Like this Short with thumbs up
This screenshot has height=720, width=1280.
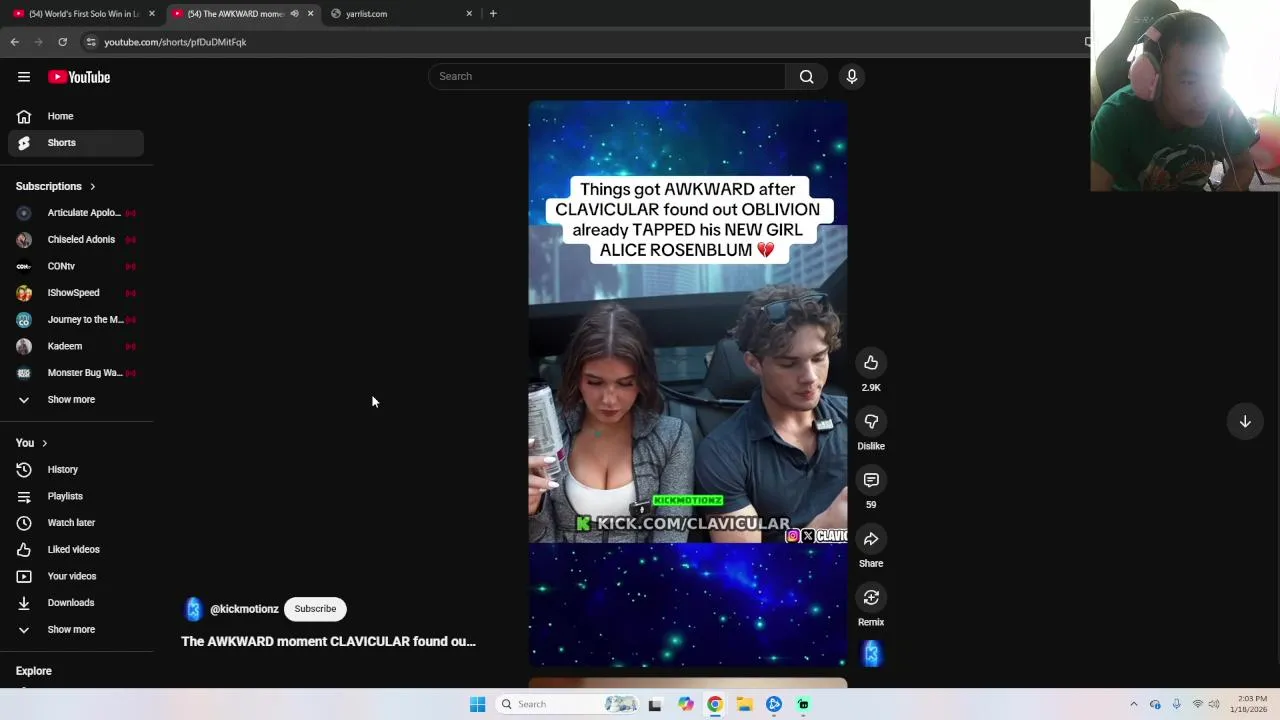tap(871, 363)
